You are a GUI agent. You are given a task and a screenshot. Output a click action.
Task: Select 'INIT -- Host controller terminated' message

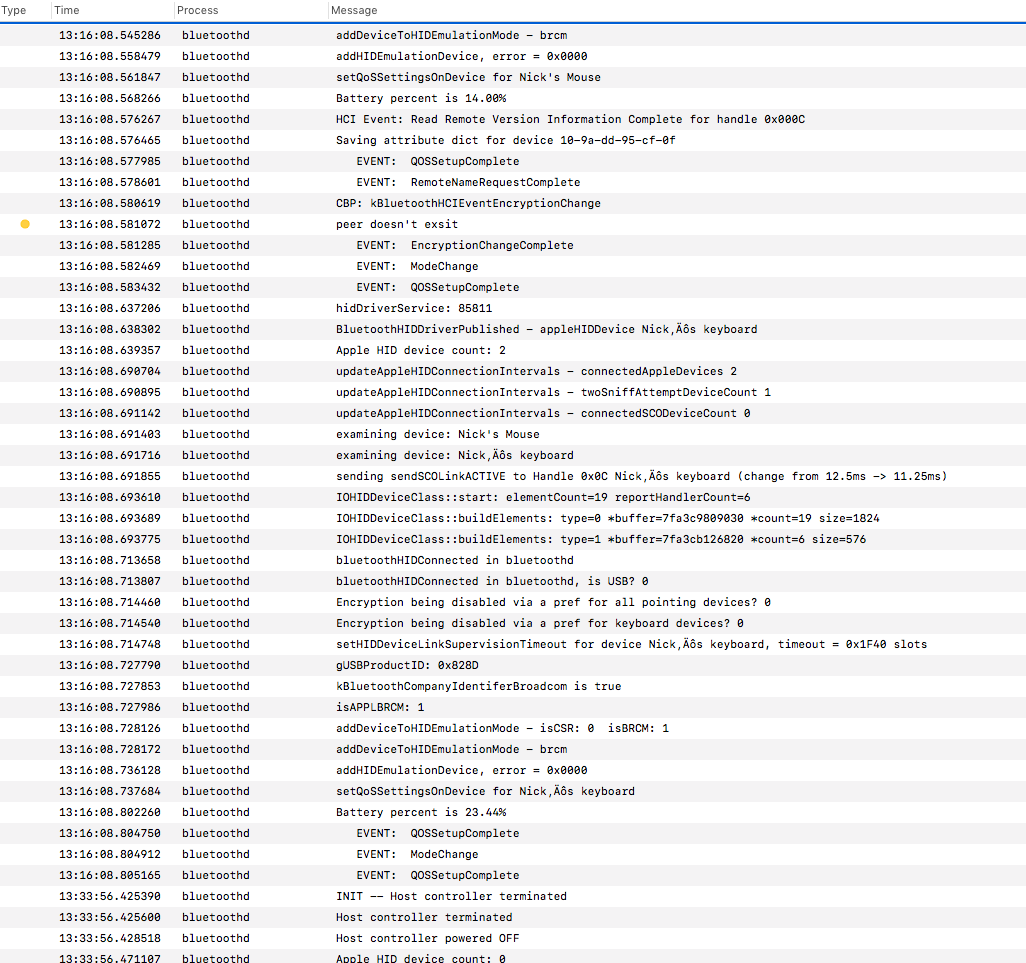(x=451, y=896)
